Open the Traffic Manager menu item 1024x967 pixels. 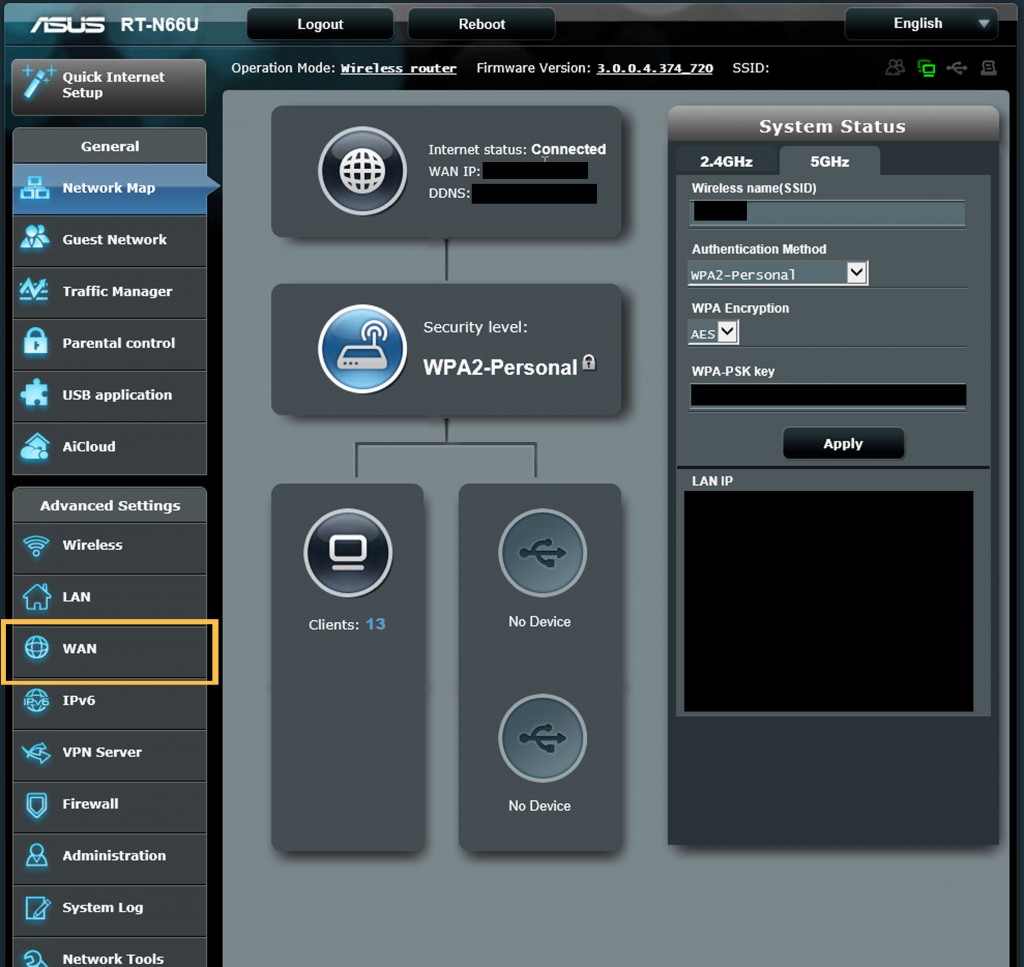click(x=110, y=291)
